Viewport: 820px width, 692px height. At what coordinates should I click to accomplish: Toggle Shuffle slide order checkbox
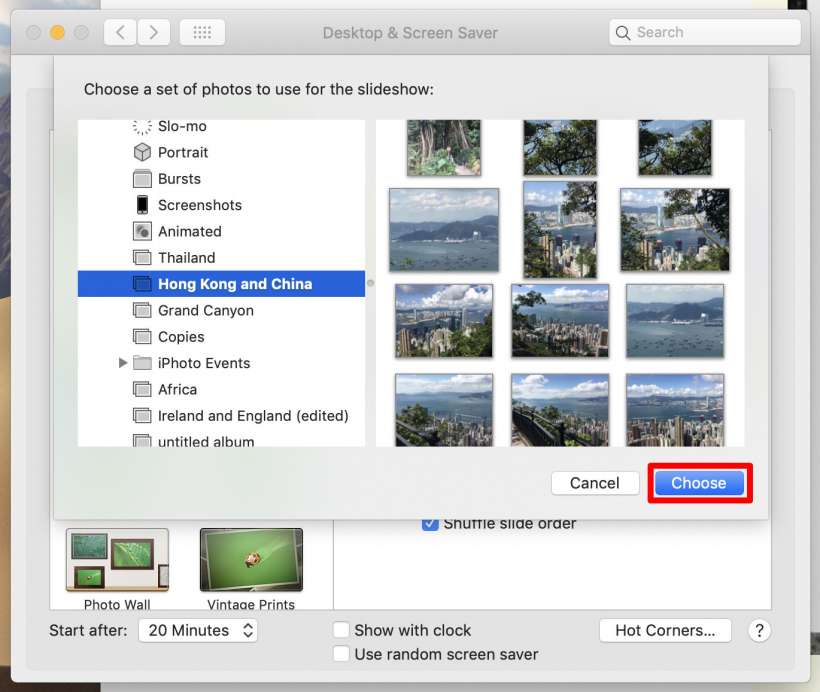pos(430,524)
